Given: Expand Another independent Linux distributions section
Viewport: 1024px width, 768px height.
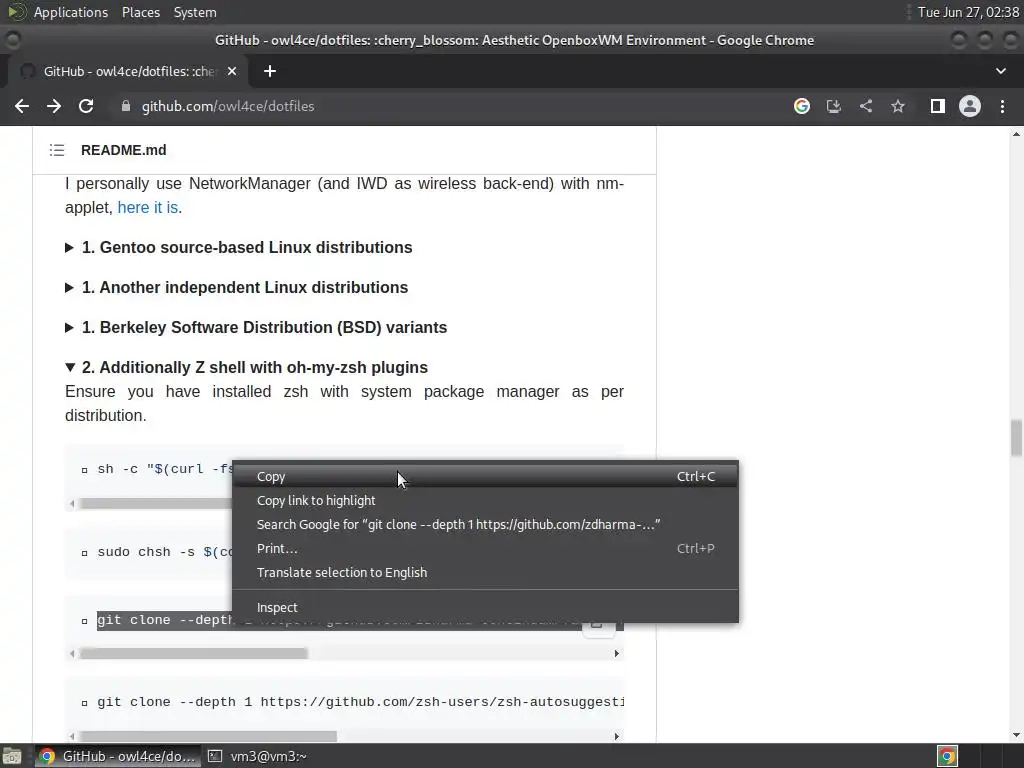Looking at the screenshot, I should pos(236,287).
